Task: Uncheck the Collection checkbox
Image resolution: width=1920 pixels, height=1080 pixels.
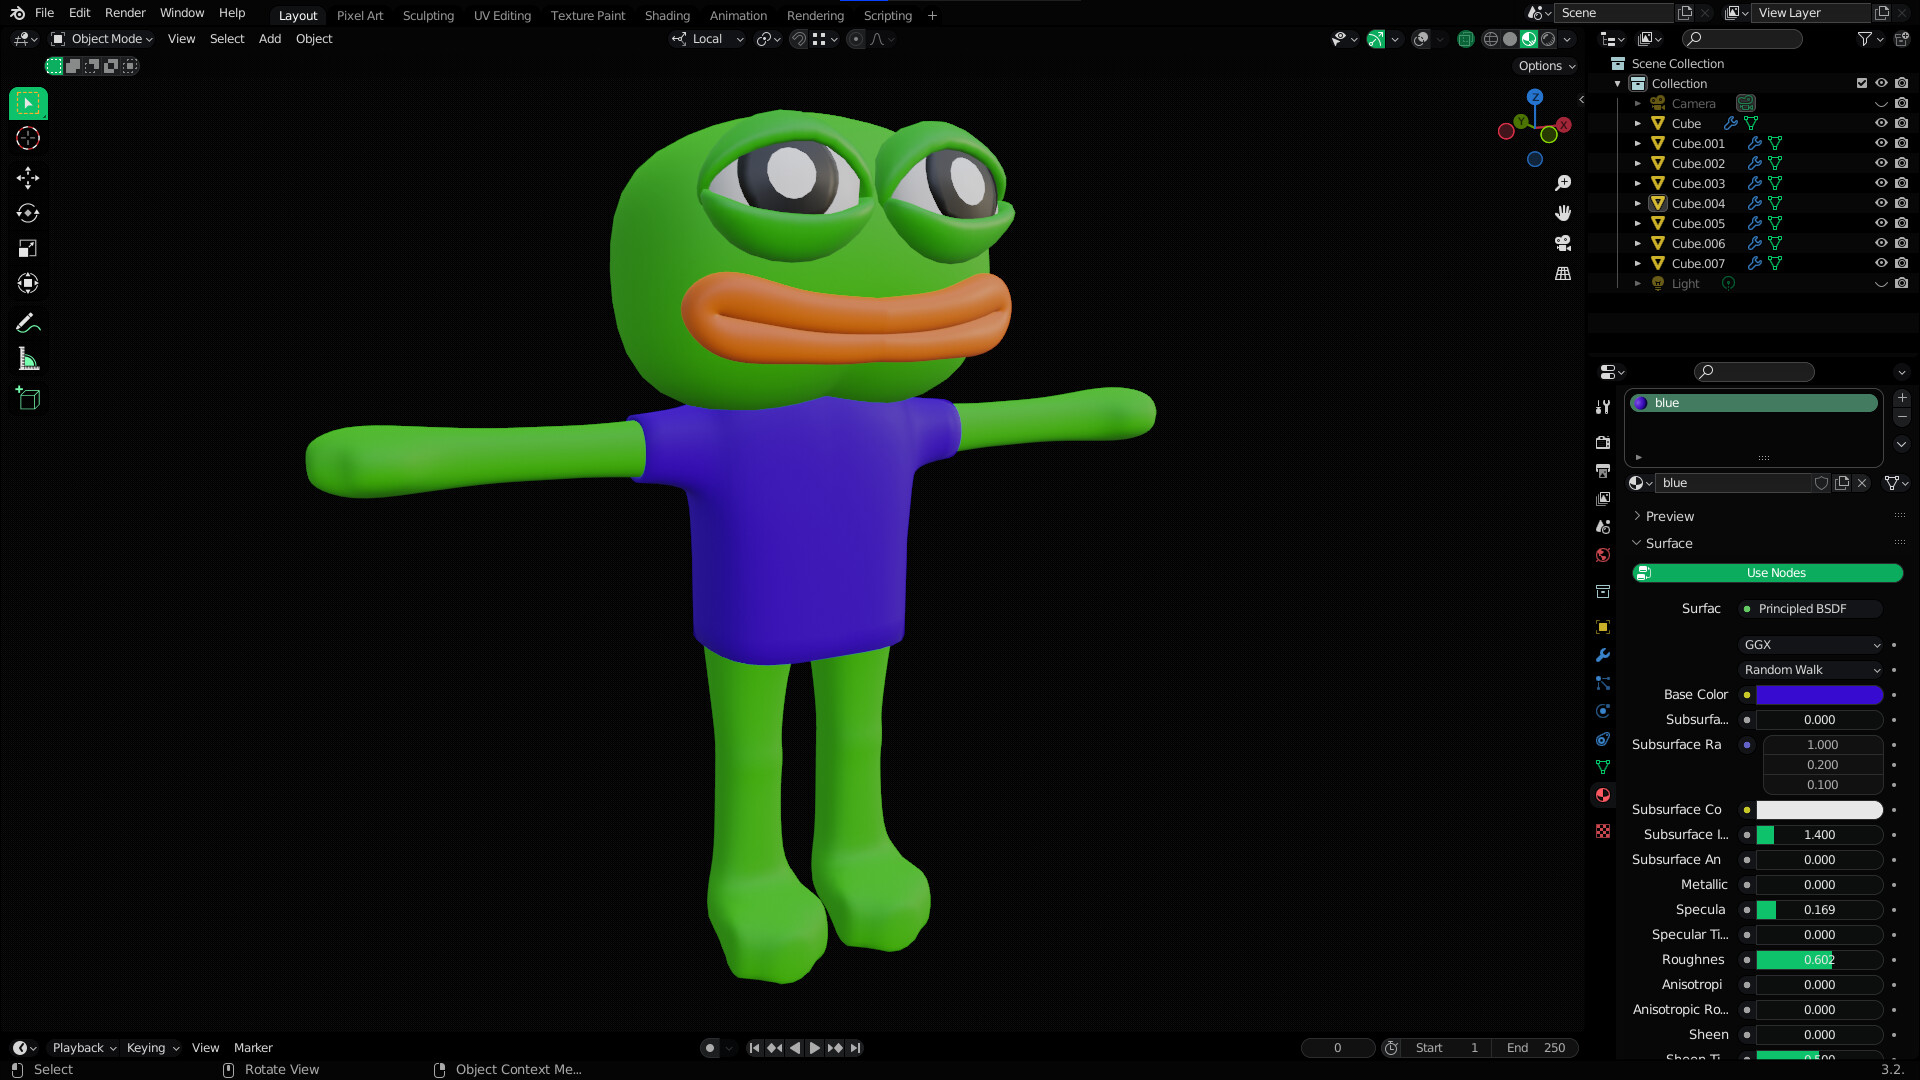Action: tap(1862, 83)
